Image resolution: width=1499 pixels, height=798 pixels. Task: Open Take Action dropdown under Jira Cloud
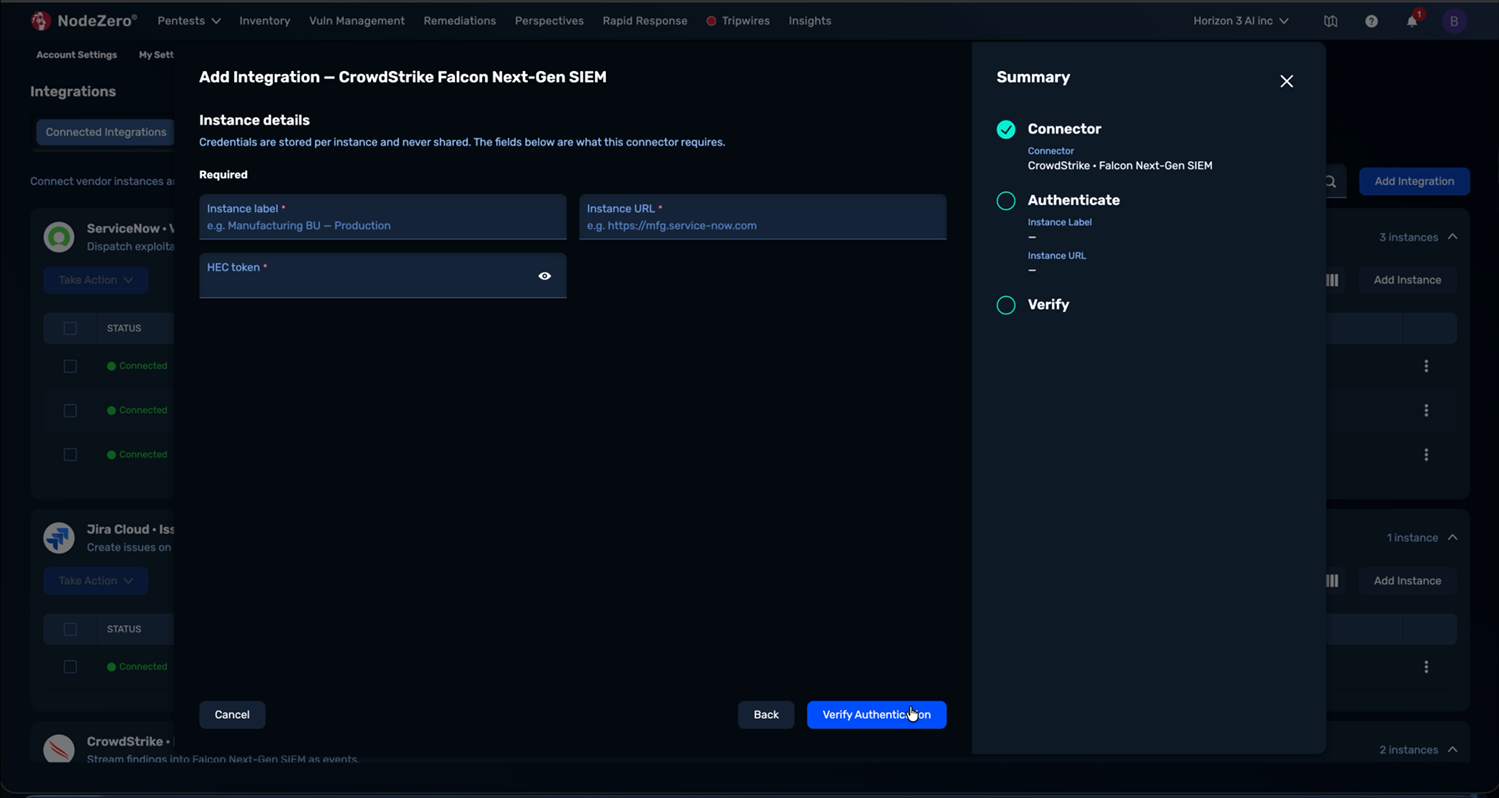[96, 581]
